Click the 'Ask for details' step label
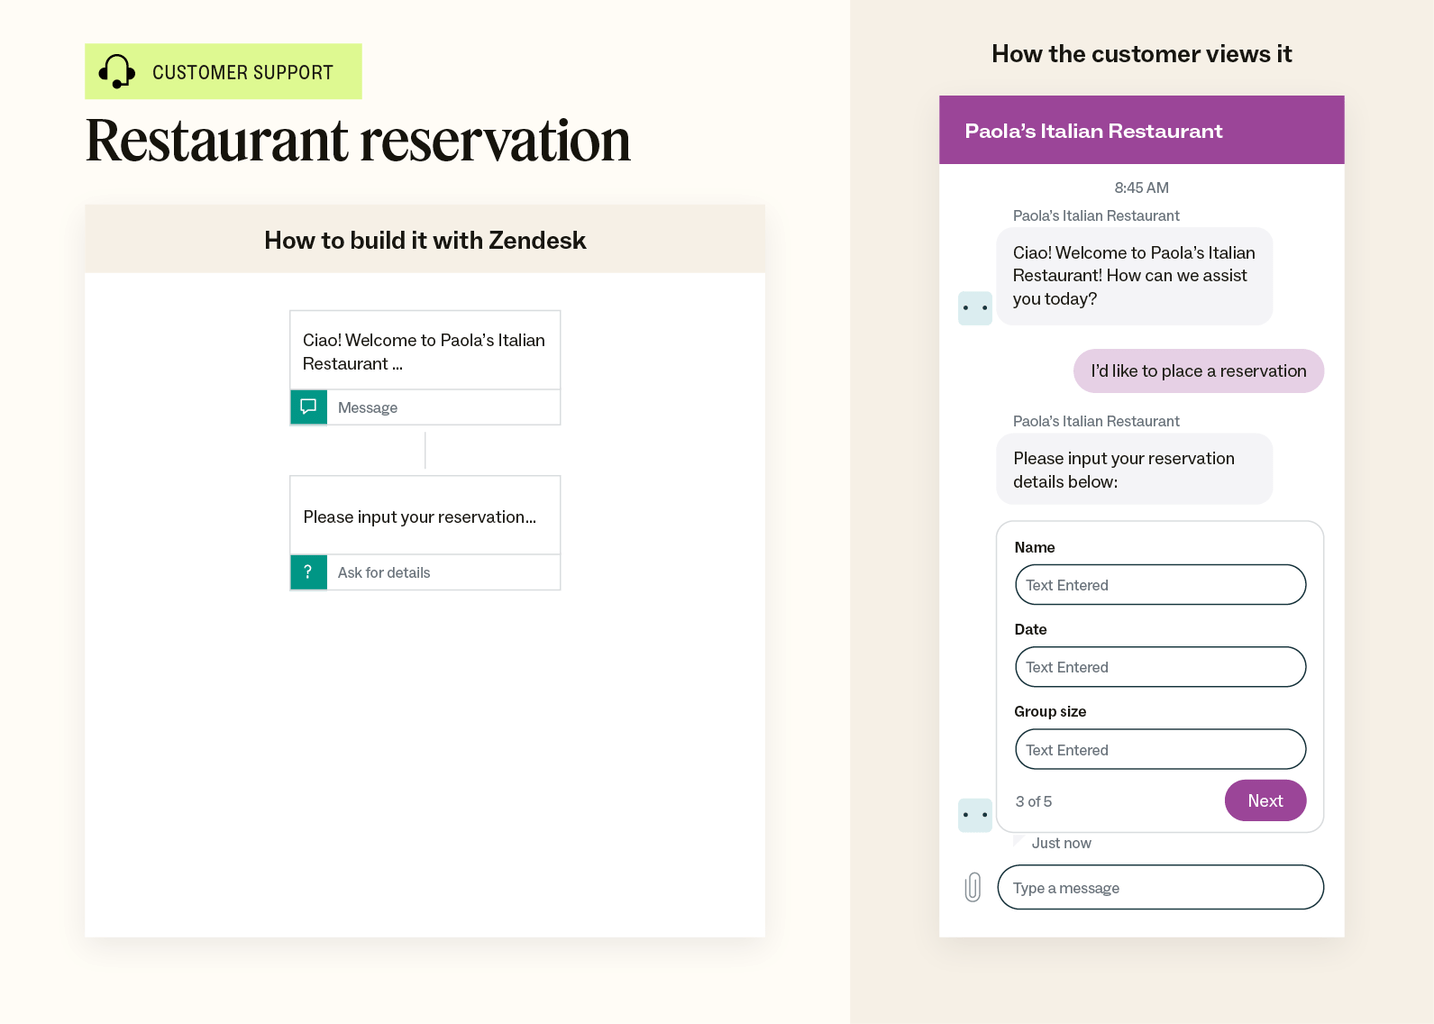The height and width of the screenshot is (1024, 1434). [384, 573]
